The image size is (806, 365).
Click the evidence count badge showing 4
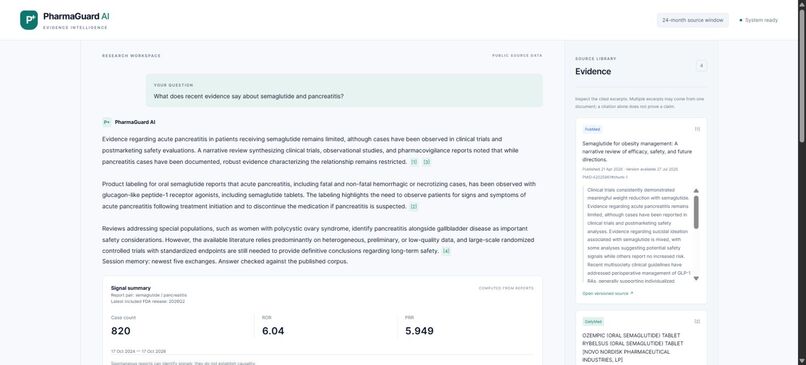click(701, 66)
